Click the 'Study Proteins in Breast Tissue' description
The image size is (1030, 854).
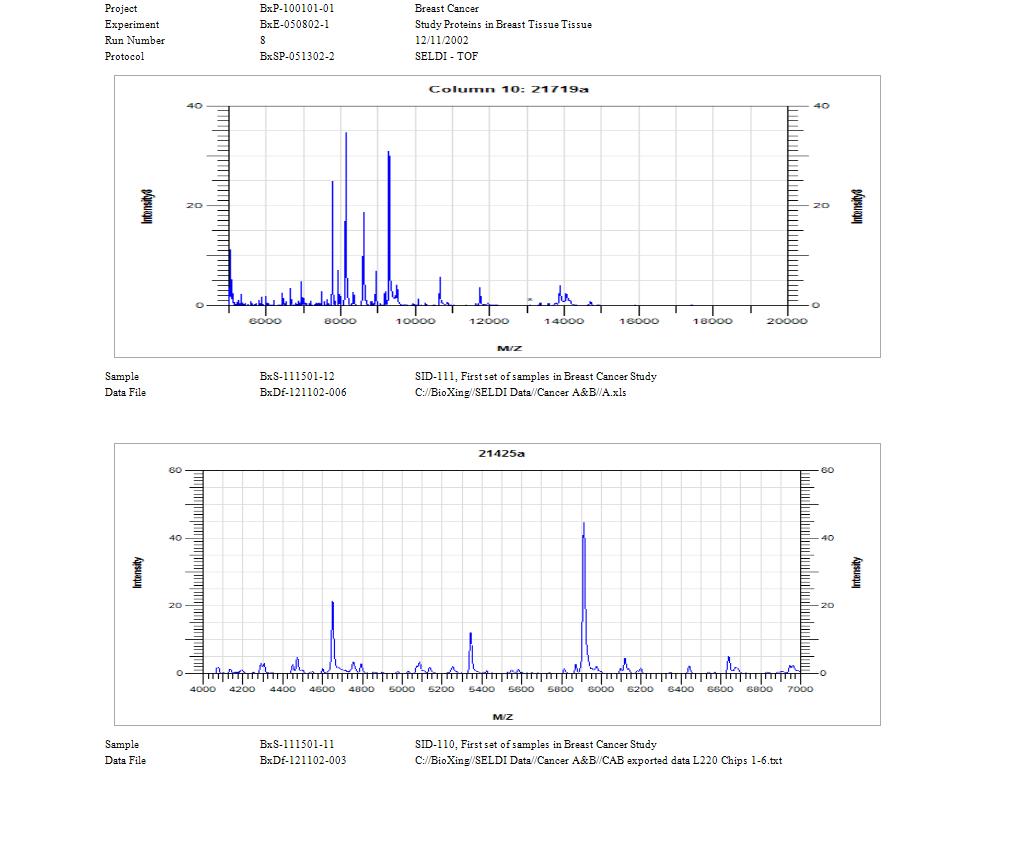coord(503,24)
